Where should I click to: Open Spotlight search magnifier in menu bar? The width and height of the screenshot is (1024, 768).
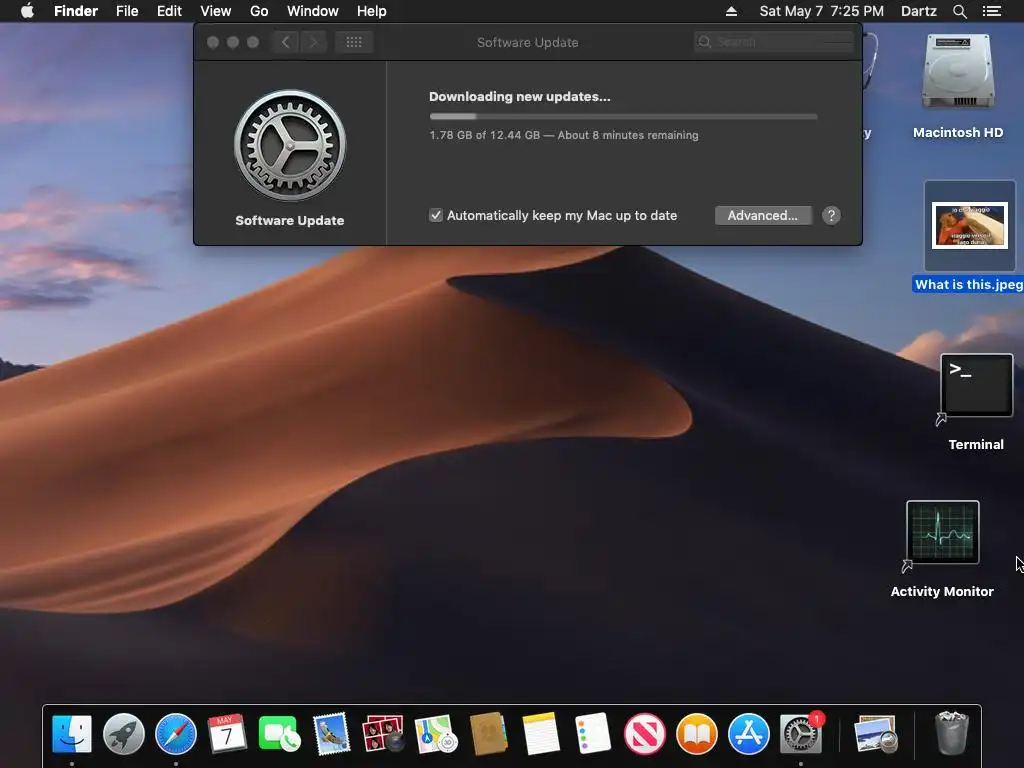(959, 11)
